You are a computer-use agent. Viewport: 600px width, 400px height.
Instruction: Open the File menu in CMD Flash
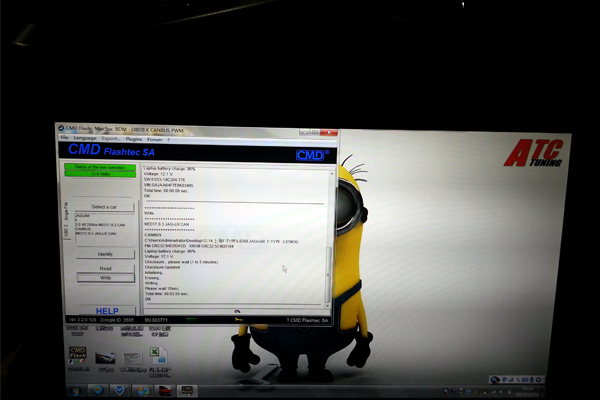(64, 137)
